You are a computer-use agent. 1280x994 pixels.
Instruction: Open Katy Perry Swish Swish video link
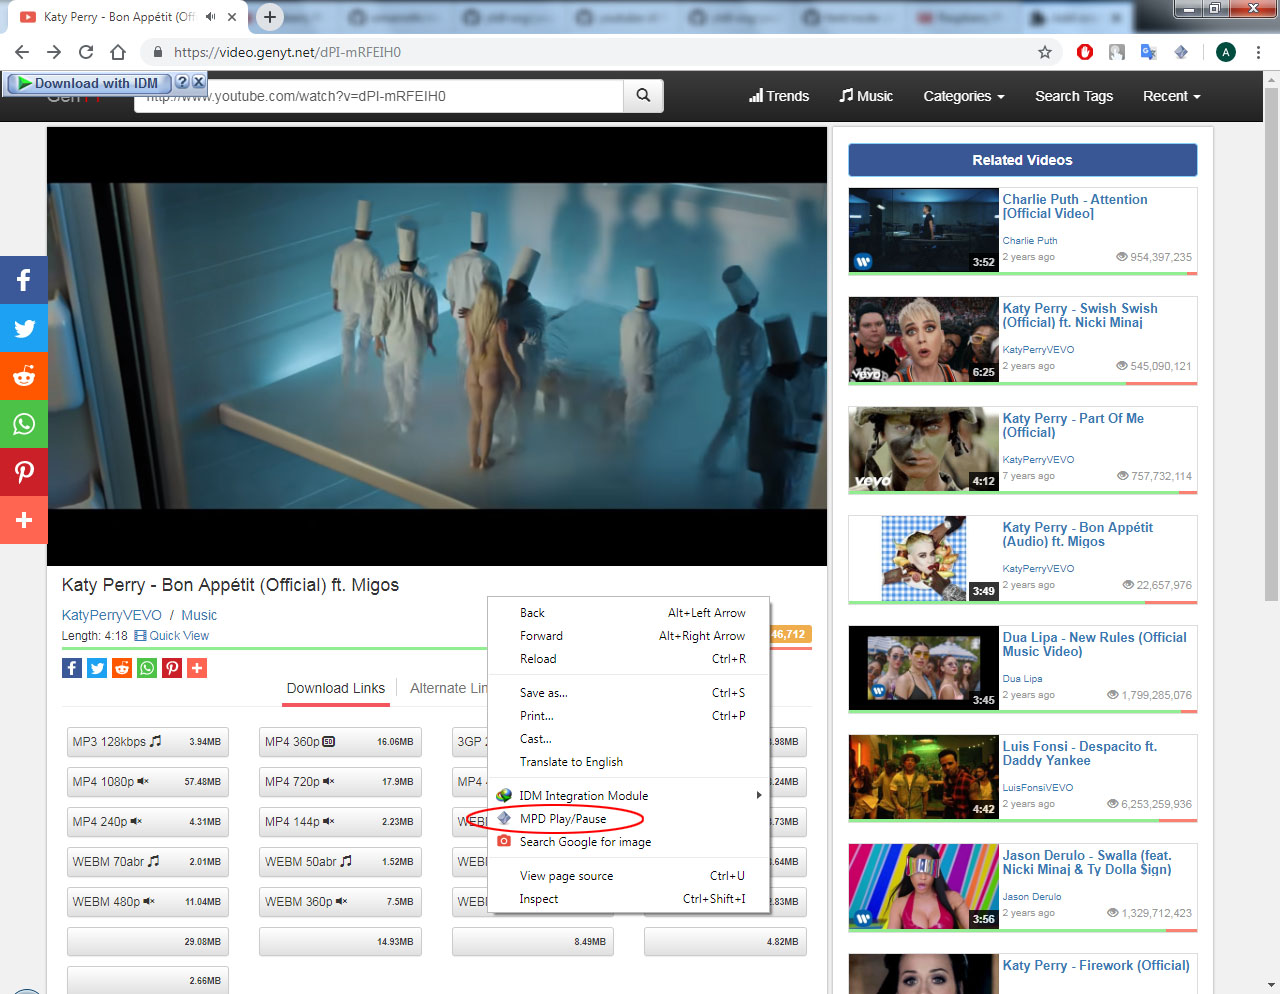point(1080,315)
